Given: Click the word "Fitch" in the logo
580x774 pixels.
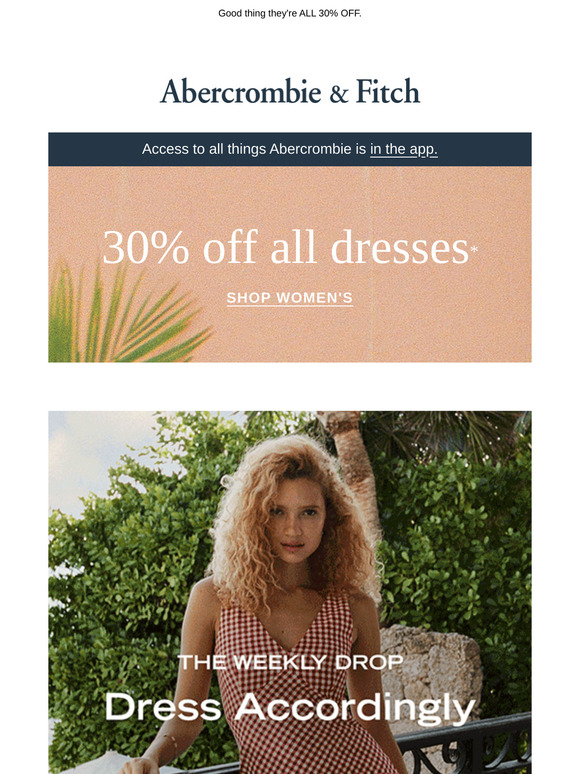Looking at the screenshot, I should (x=388, y=92).
